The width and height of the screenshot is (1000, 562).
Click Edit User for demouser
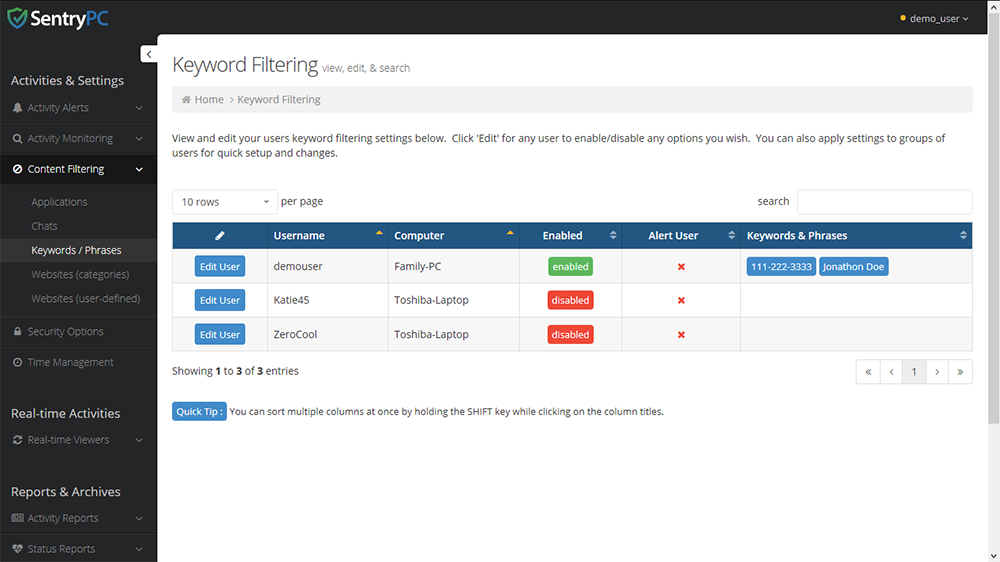[x=219, y=267]
